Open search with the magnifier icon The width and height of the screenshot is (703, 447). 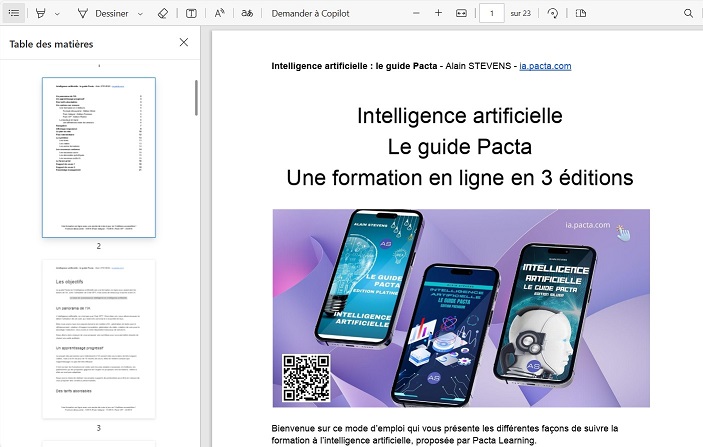point(689,13)
